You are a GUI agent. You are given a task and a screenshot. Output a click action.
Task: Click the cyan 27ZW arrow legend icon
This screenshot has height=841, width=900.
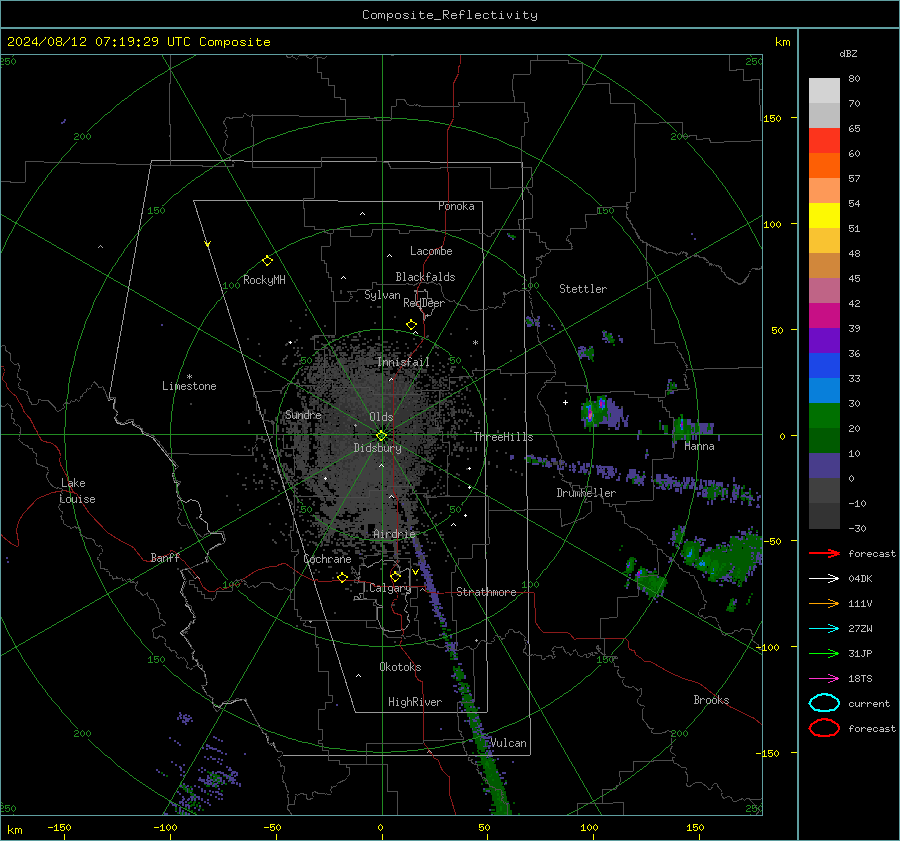[x=824, y=629]
